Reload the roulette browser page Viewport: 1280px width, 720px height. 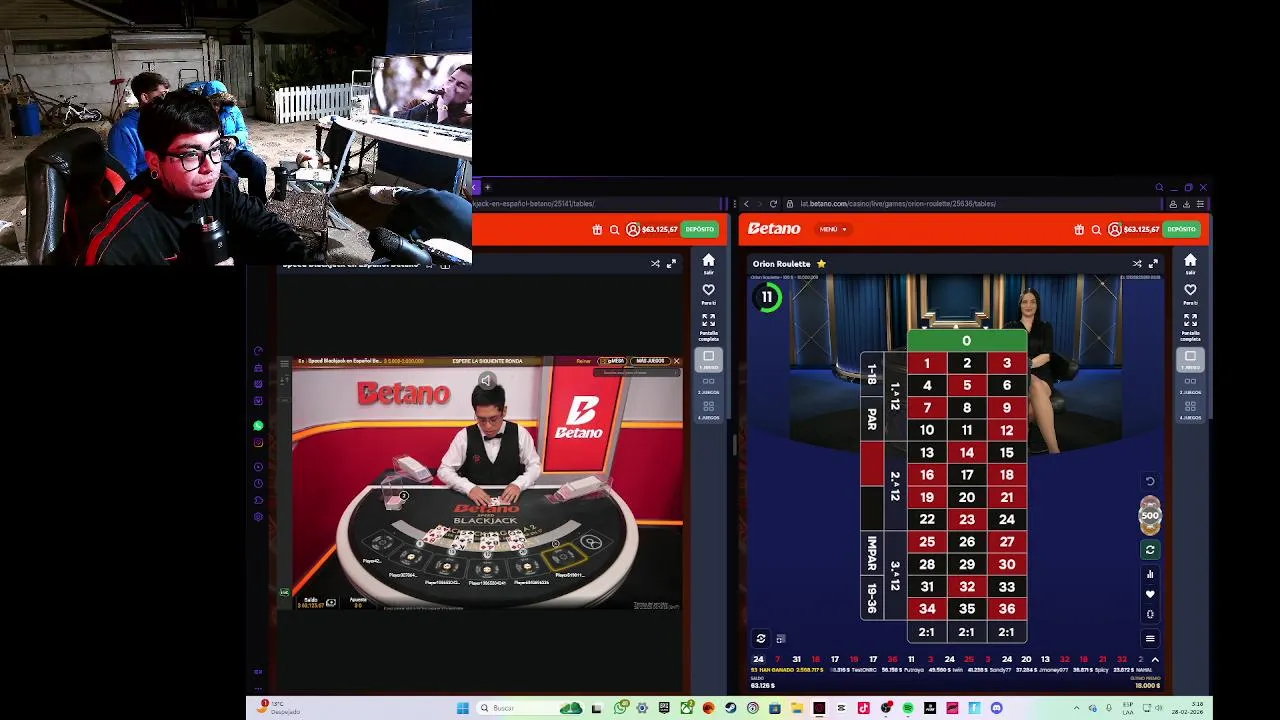point(773,204)
